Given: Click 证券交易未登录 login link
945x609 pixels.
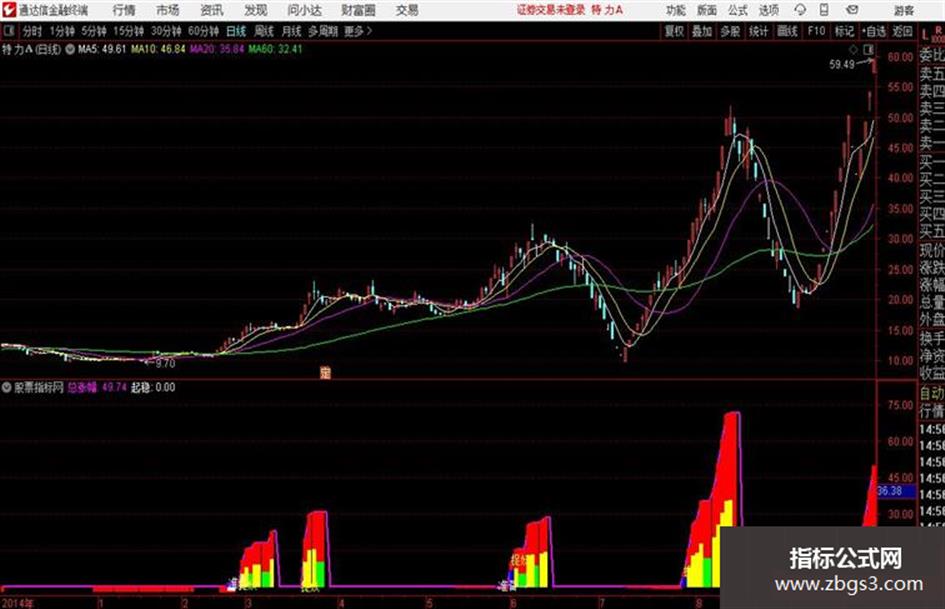Looking at the screenshot, I should click(x=551, y=10).
